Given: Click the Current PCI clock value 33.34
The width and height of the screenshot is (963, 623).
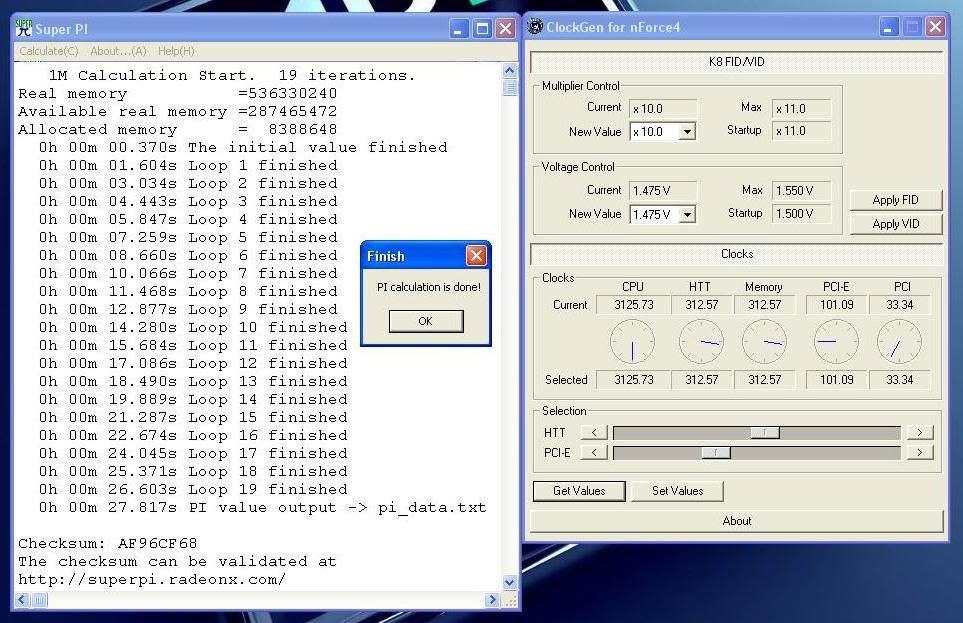Looking at the screenshot, I should click(x=900, y=305).
